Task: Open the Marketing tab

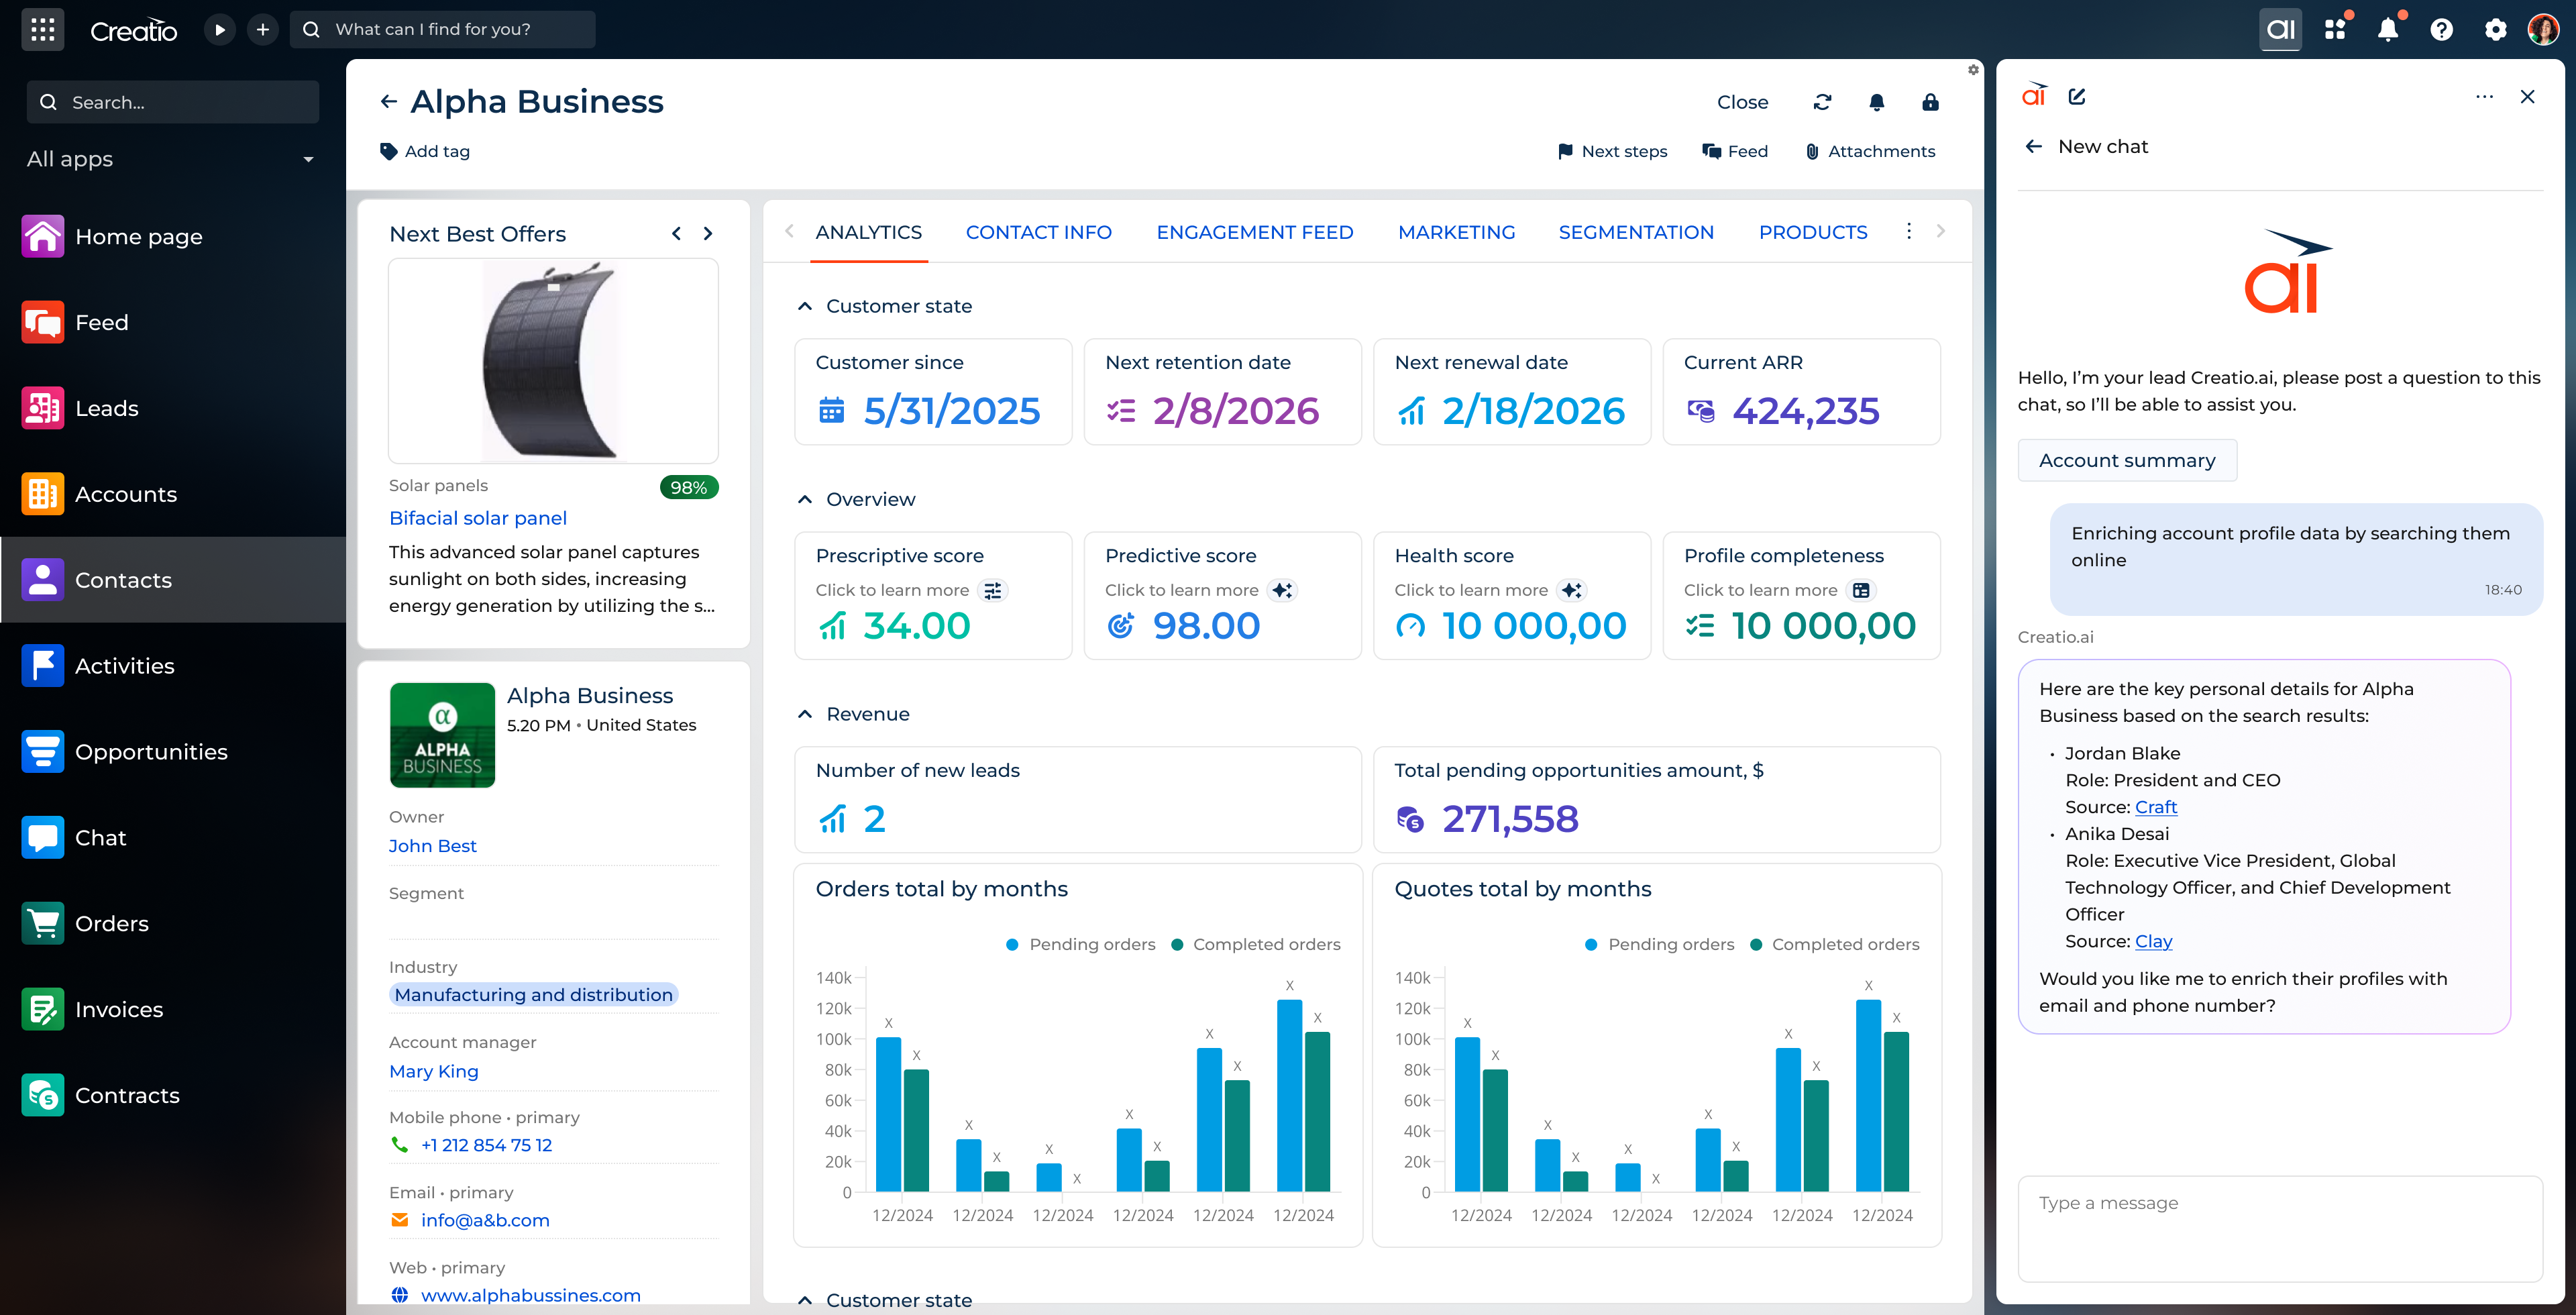Action: point(1457,231)
